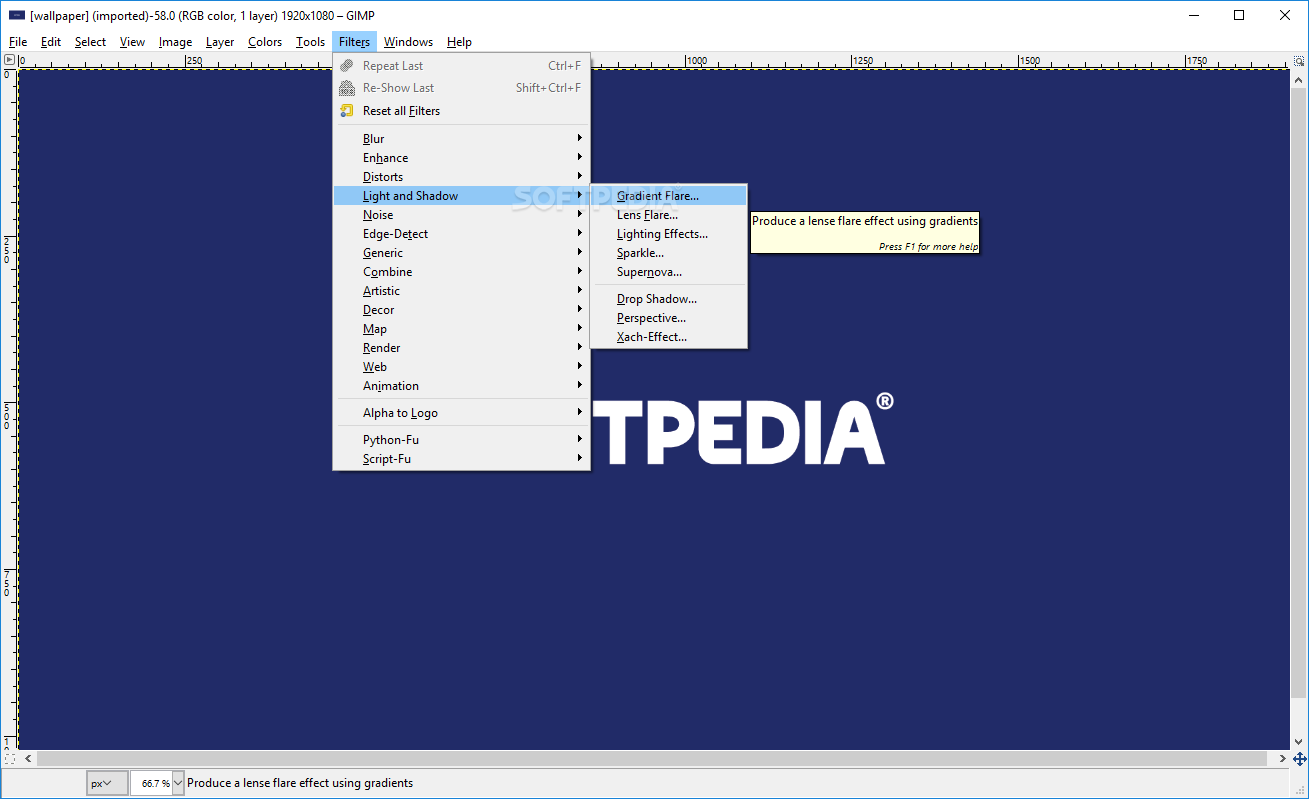Expand the Map submenu
The image size is (1309, 799).
click(461, 329)
